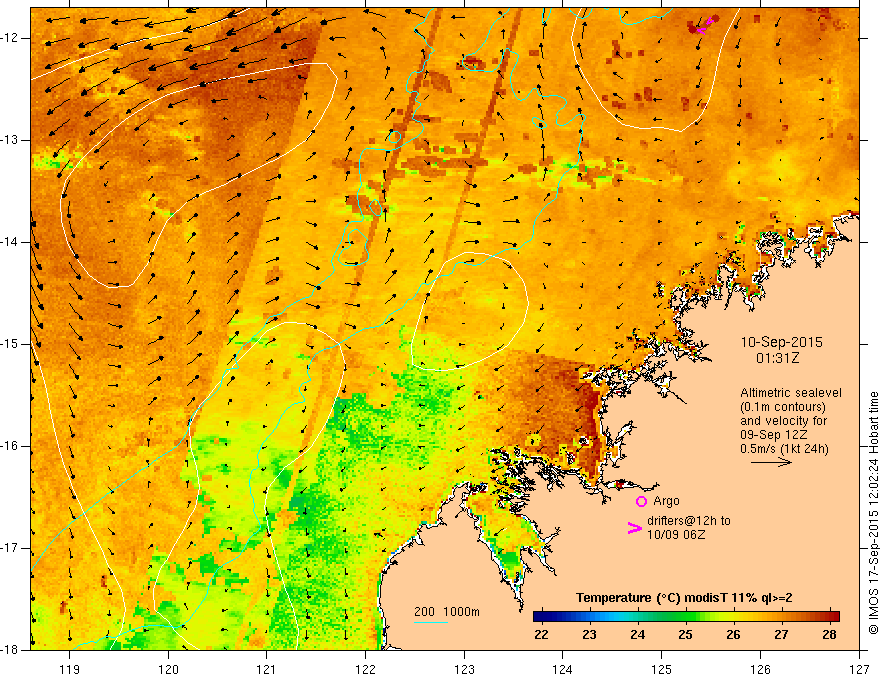Click the IMOS copyright timestamp vertical text
The width and height of the screenshot is (880, 680).
coord(873,513)
